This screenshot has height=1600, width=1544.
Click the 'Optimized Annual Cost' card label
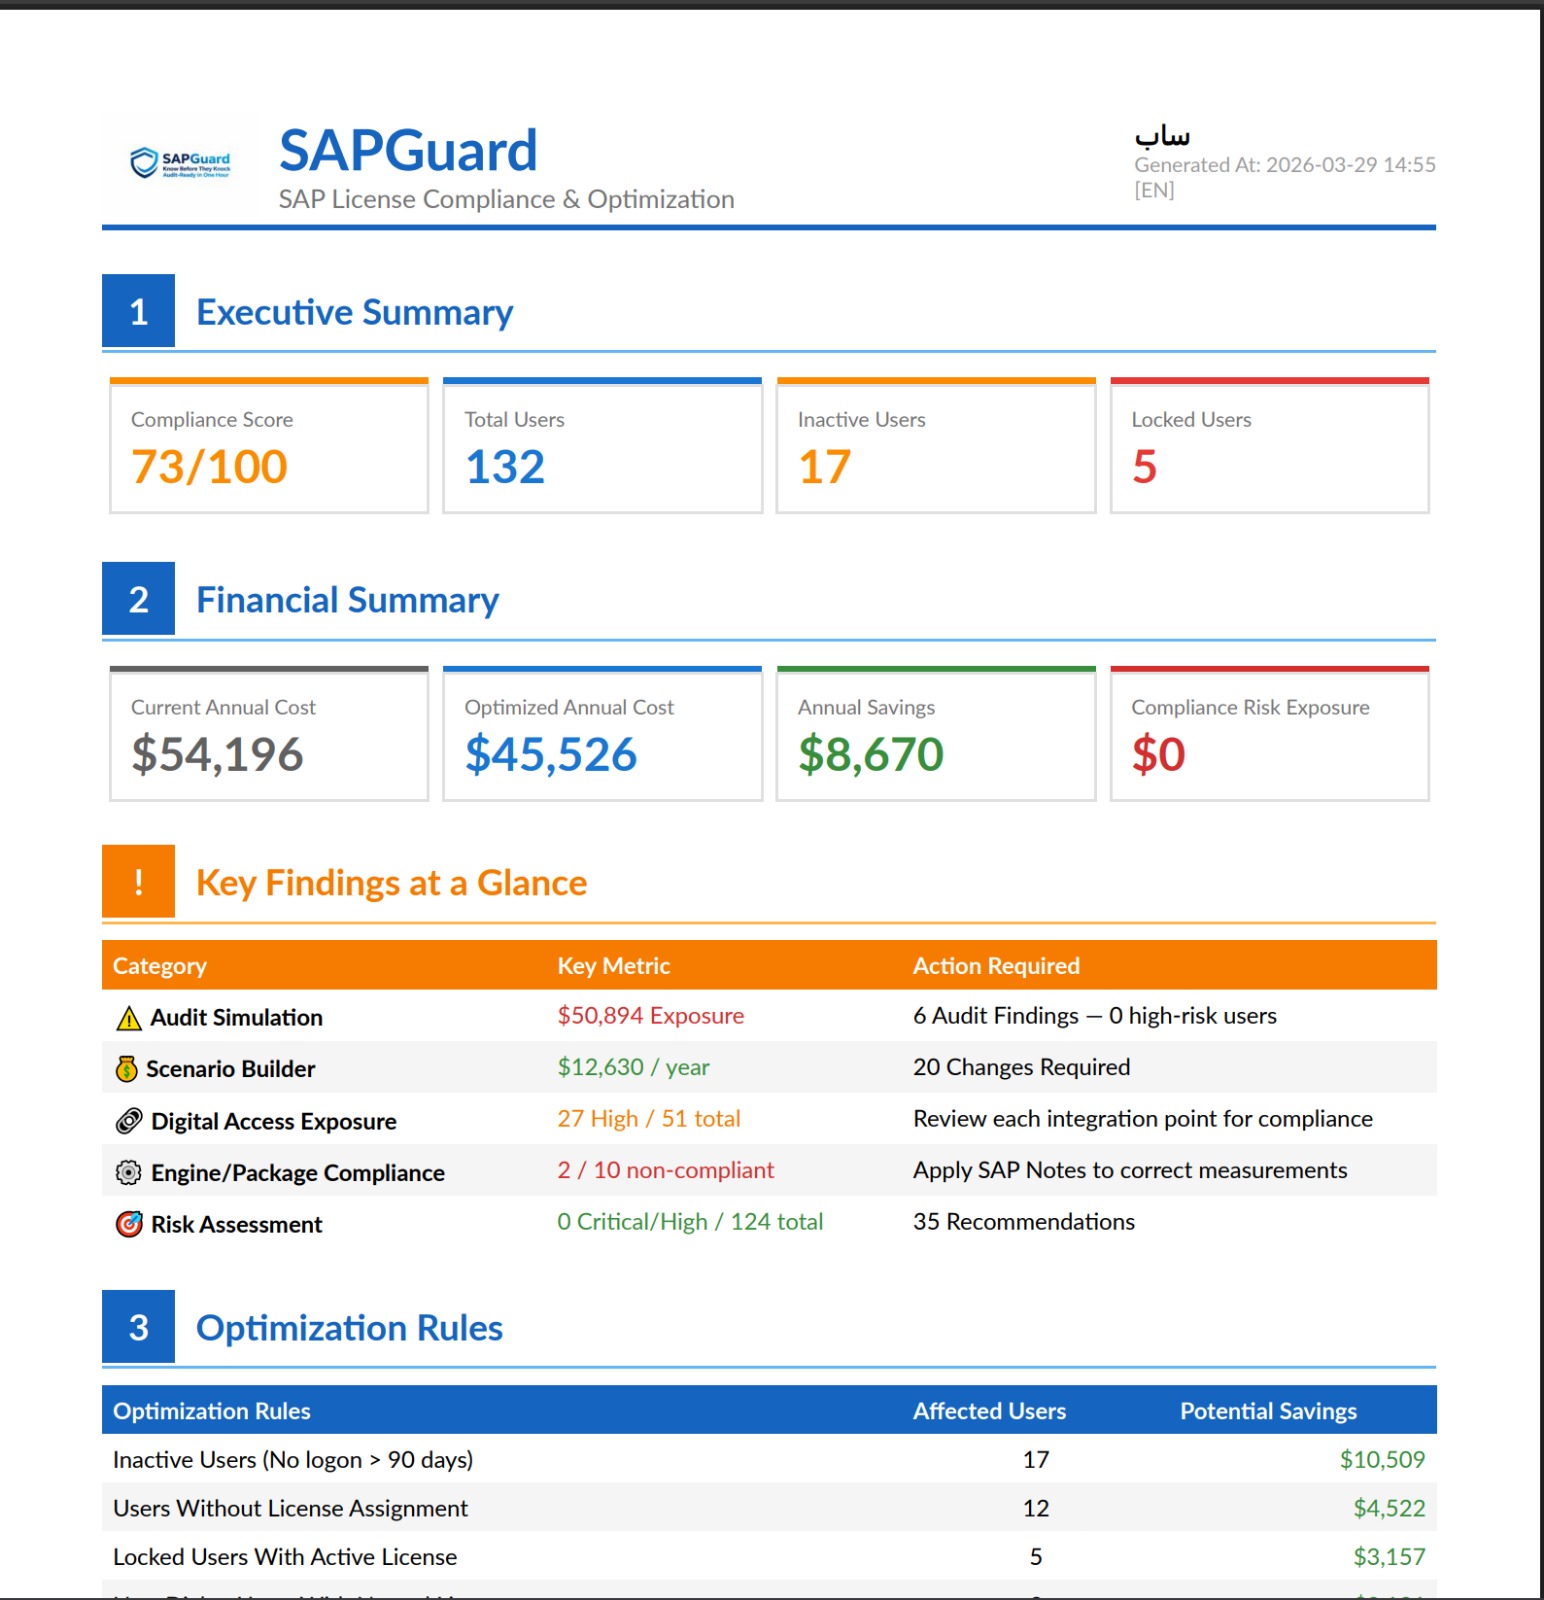pyautogui.click(x=570, y=707)
